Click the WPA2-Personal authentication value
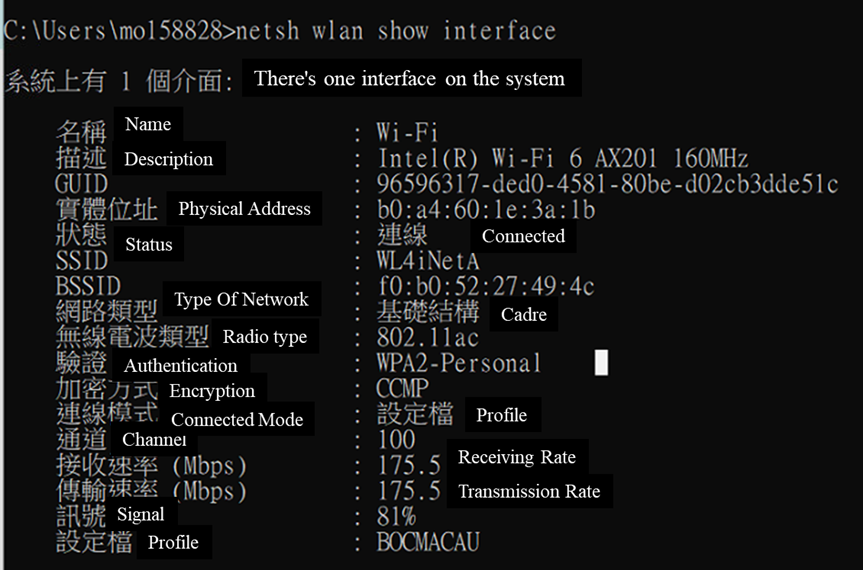 pyautogui.click(x=459, y=363)
